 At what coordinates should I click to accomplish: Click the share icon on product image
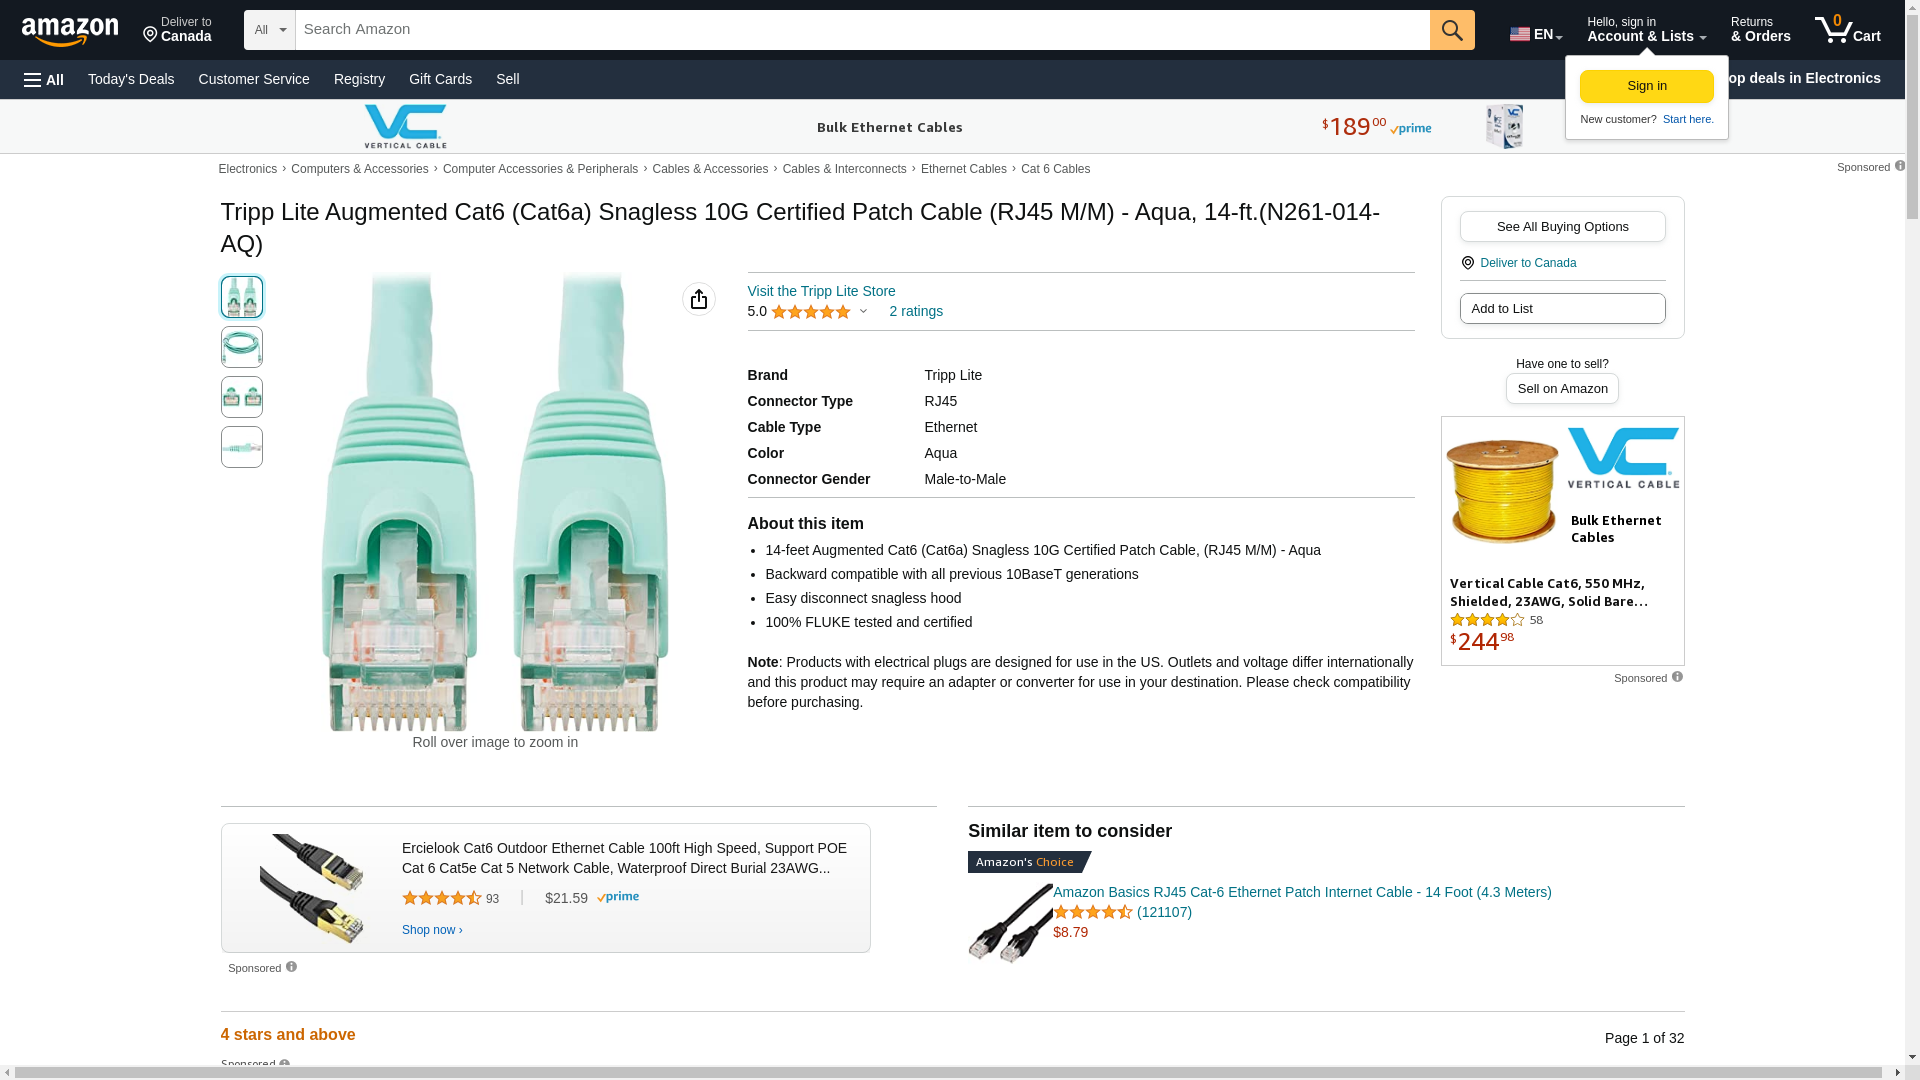699,299
